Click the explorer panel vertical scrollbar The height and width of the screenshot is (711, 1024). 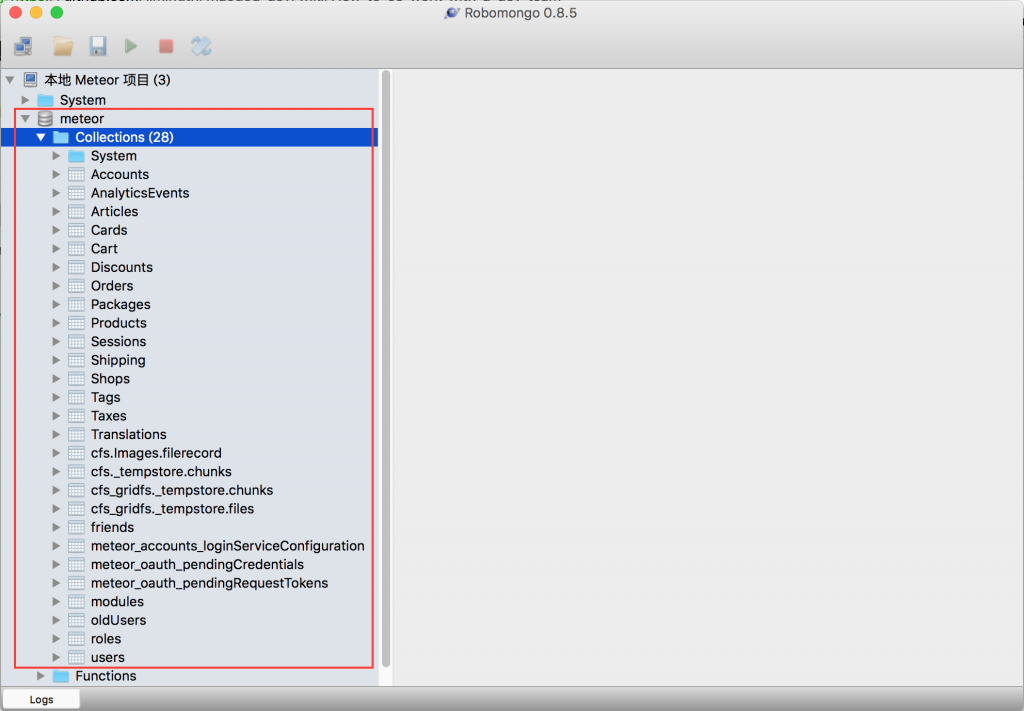point(386,369)
